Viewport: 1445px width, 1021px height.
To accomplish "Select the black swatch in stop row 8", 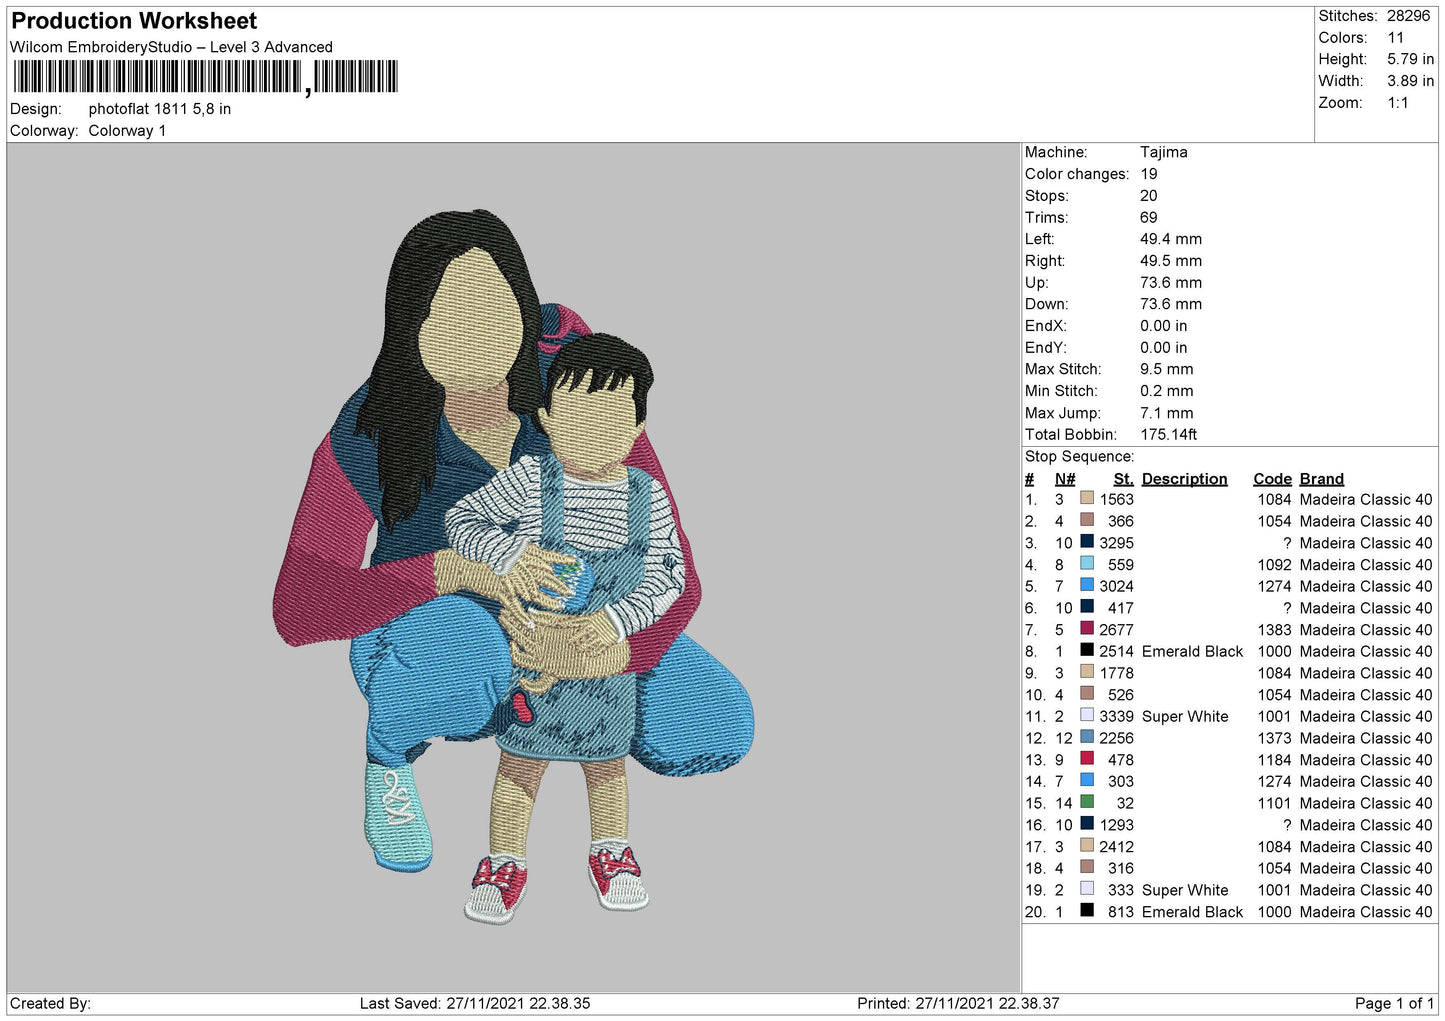I will [x=1086, y=650].
